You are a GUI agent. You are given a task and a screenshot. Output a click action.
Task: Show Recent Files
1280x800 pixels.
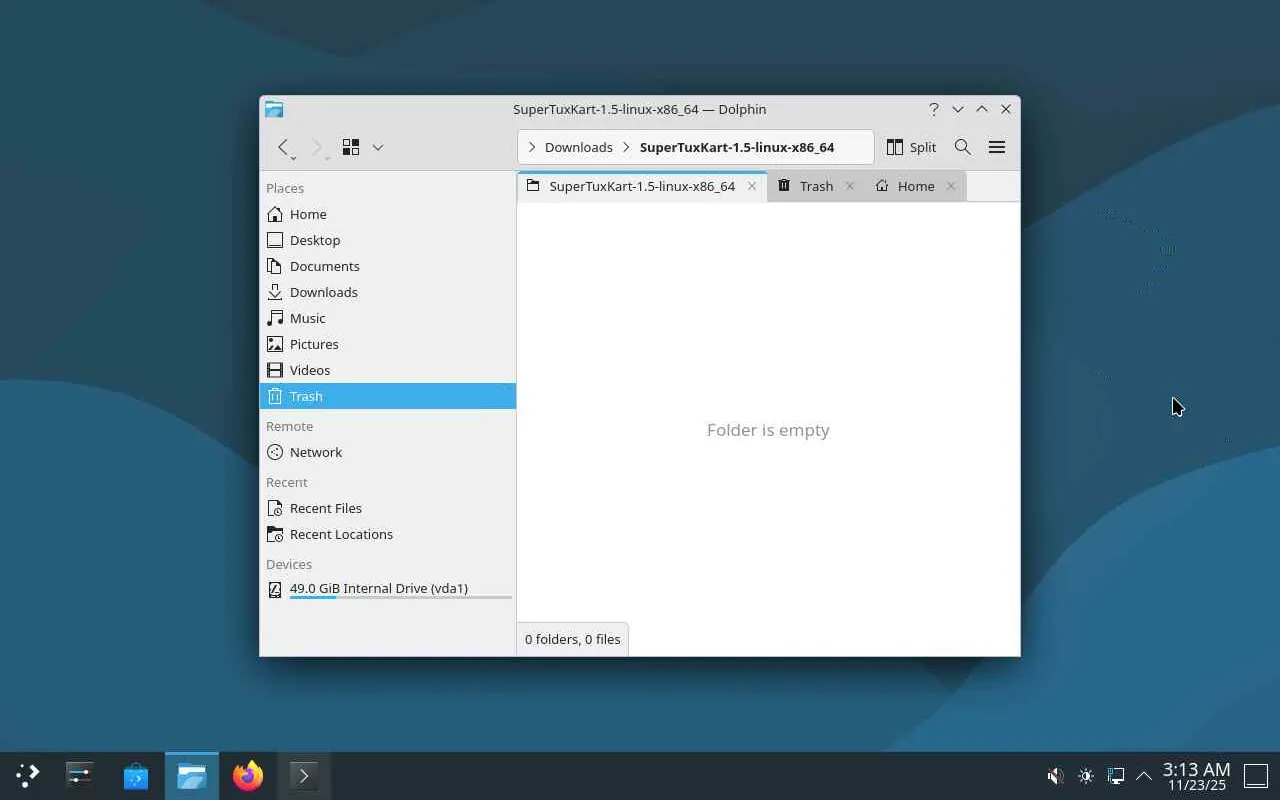coord(388,508)
